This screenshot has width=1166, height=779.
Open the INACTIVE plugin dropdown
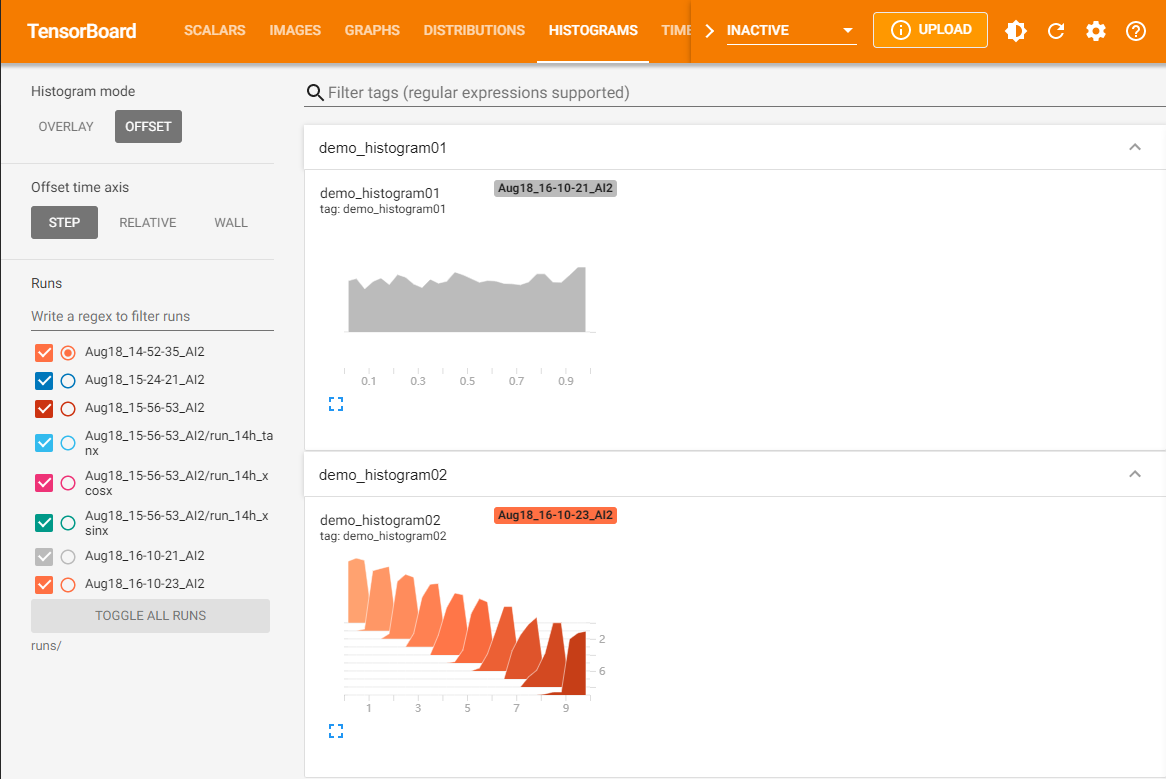[791, 31]
